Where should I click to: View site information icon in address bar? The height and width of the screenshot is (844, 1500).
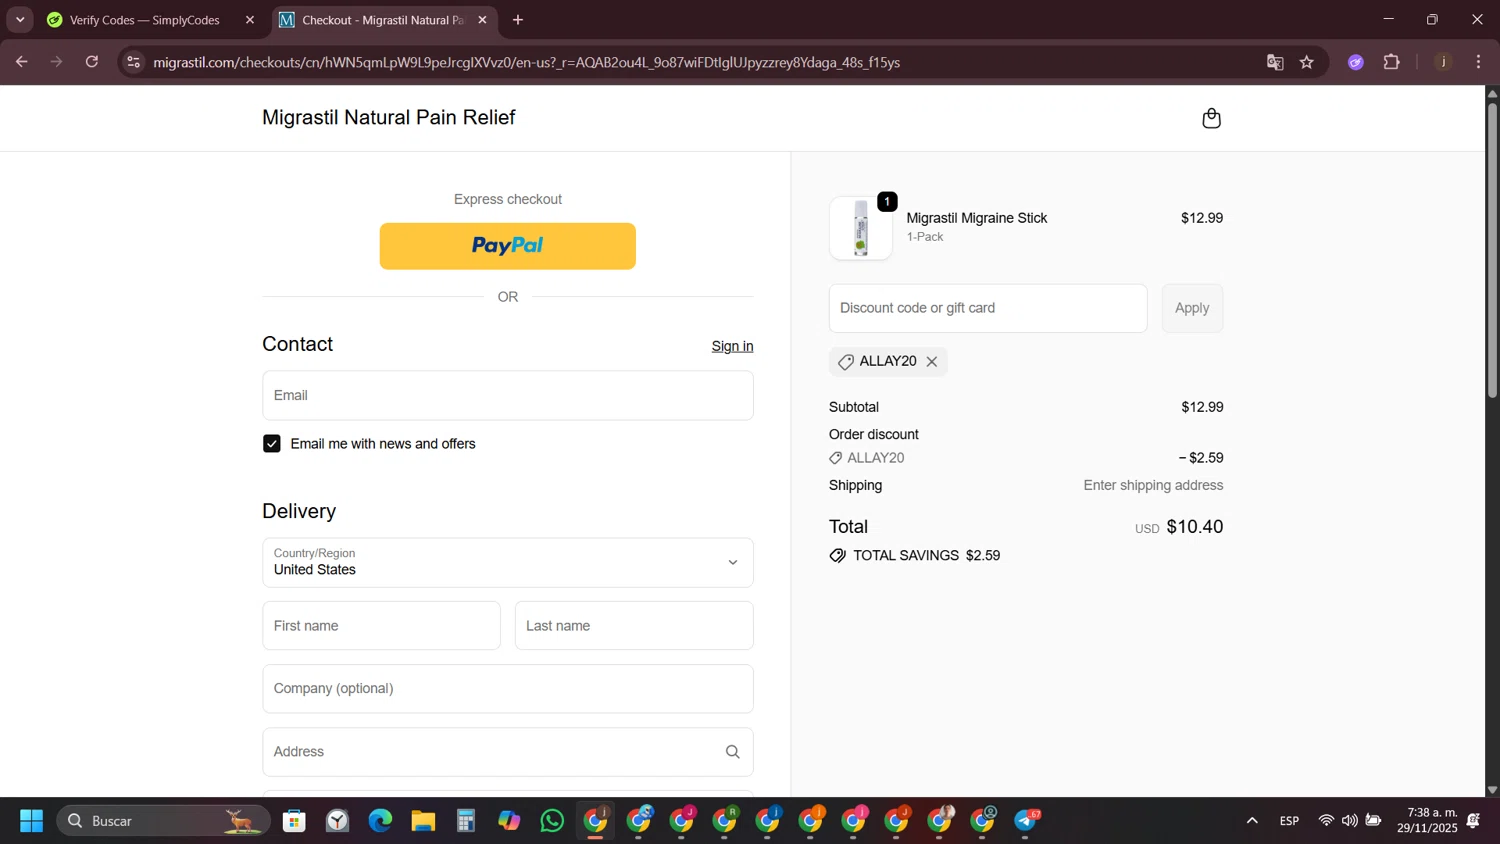point(133,62)
